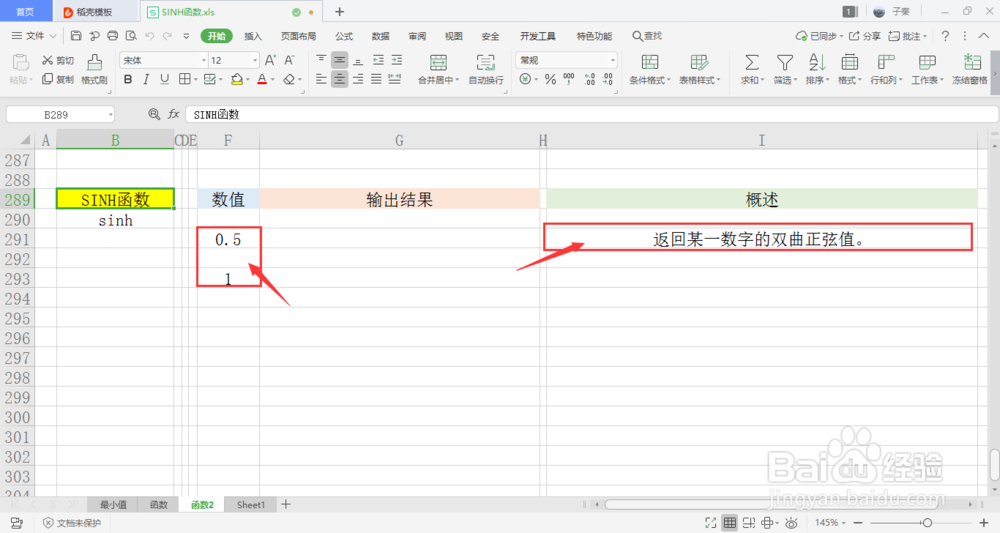Open the font name dropdown (宋体)
The height and width of the screenshot is (533, 1000).
203,60
